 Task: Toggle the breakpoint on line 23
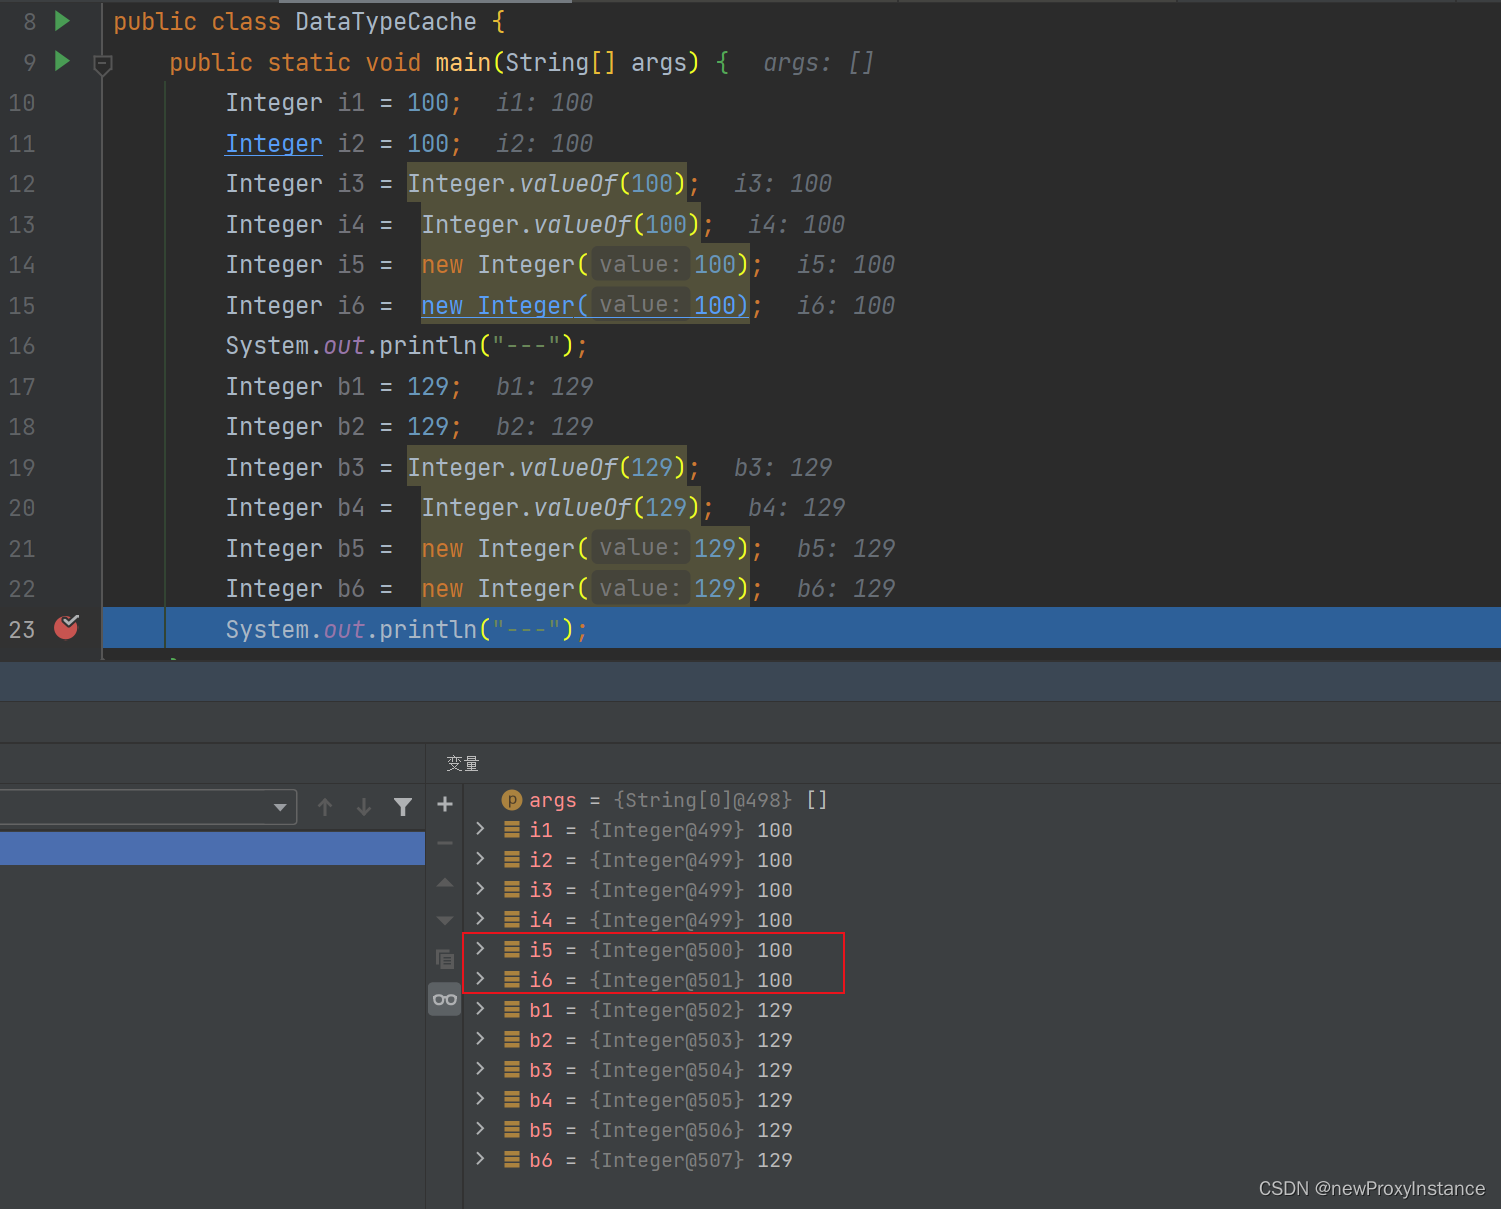point(66,627)
